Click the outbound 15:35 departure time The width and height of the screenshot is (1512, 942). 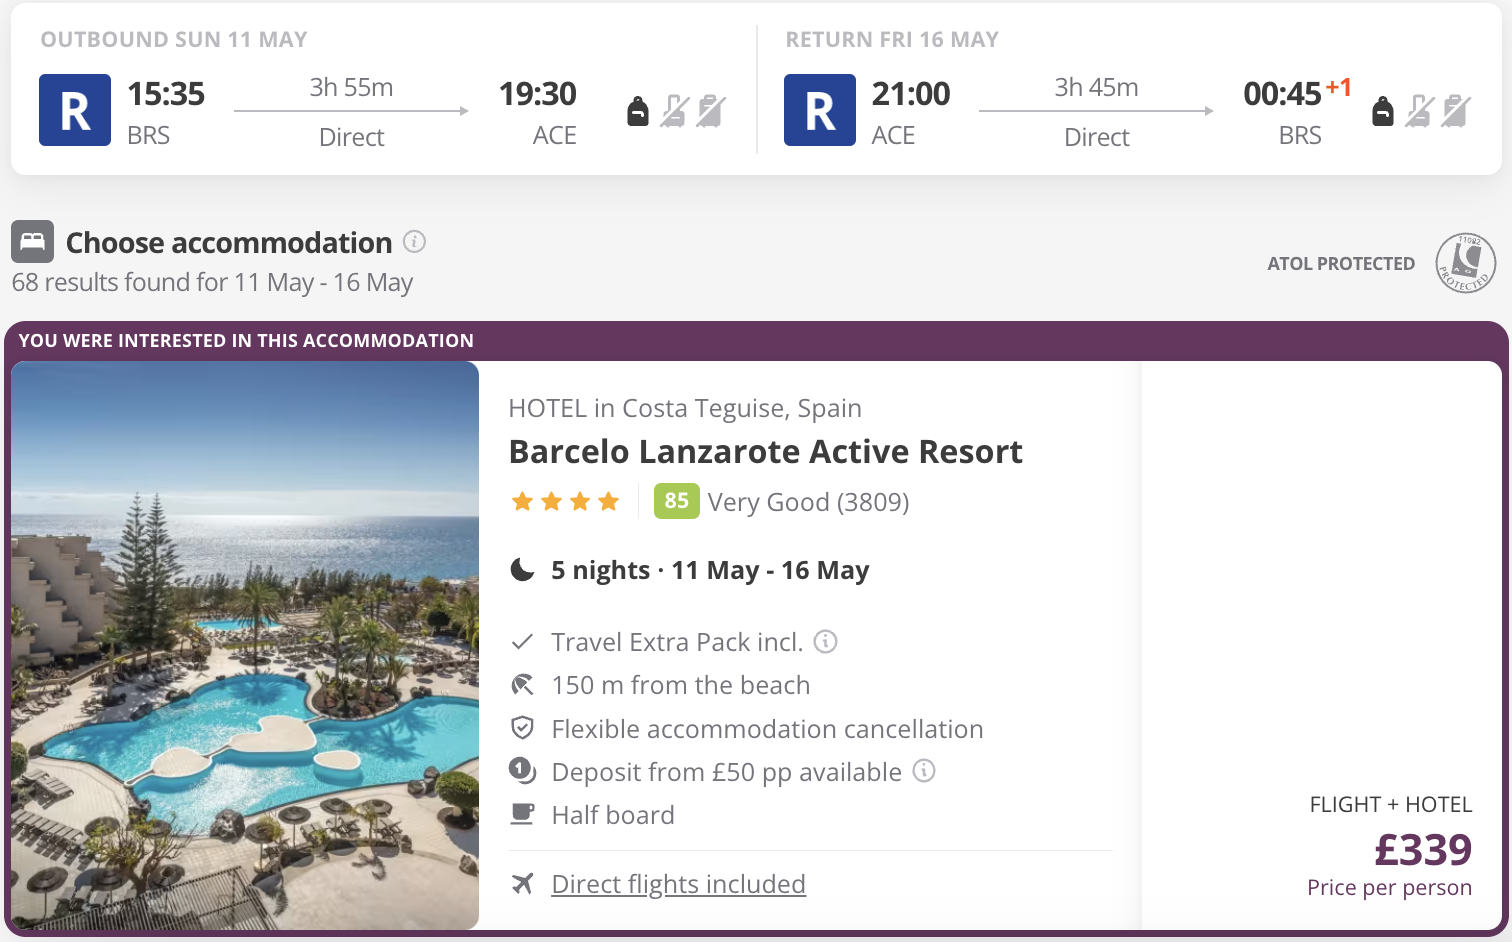[166, 94]
